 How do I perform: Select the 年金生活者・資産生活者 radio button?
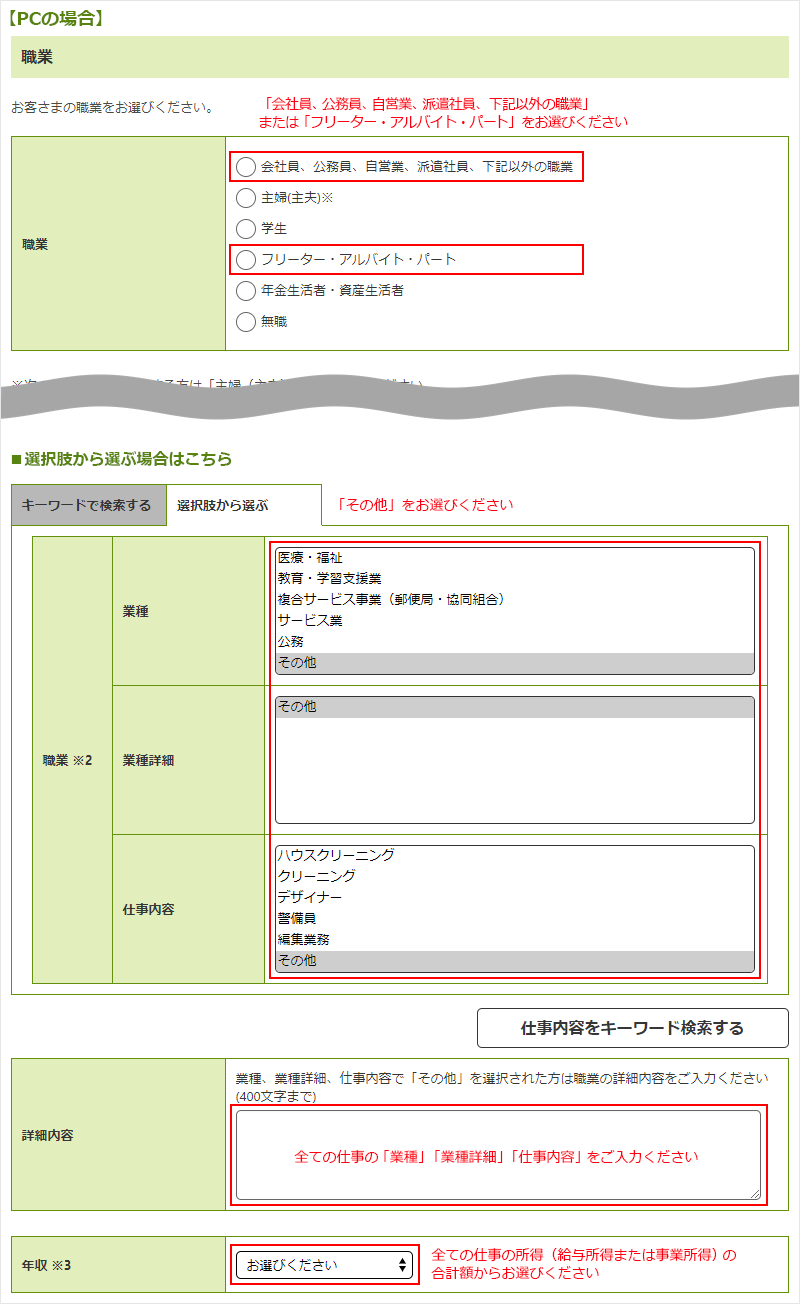point(246,291)
